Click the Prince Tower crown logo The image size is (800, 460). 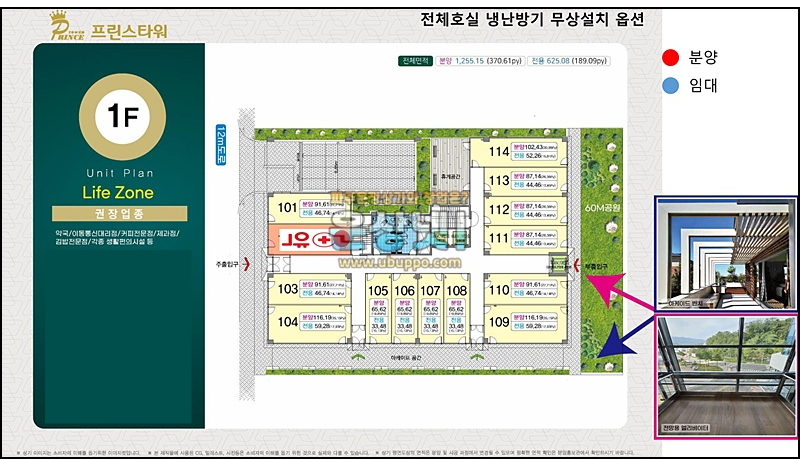pyautogui.click(x=67, y=27)
